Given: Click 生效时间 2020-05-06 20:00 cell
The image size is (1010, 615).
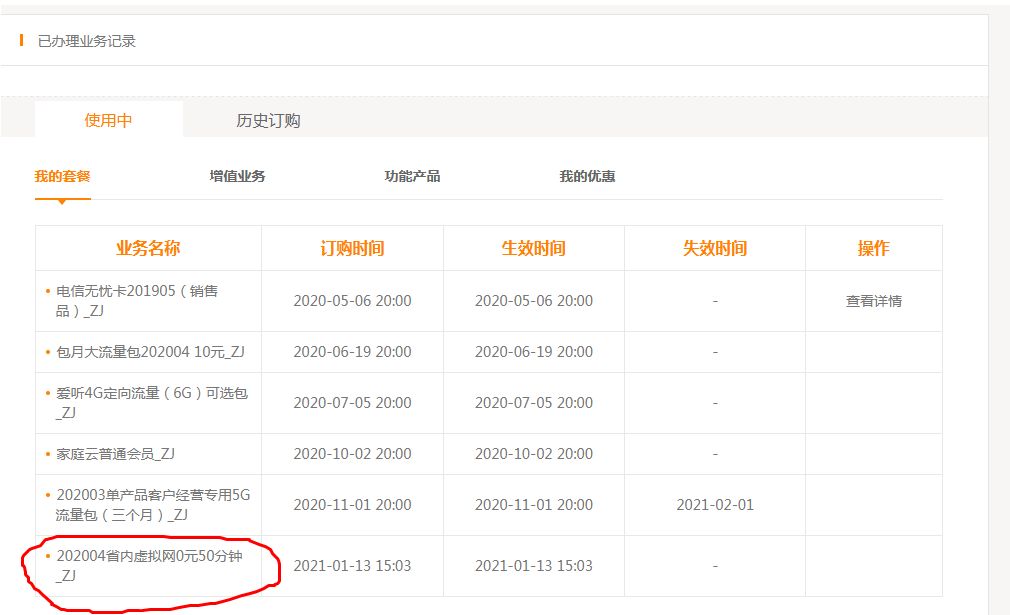Looking at the screenshot, I should [x=534, y=301].
